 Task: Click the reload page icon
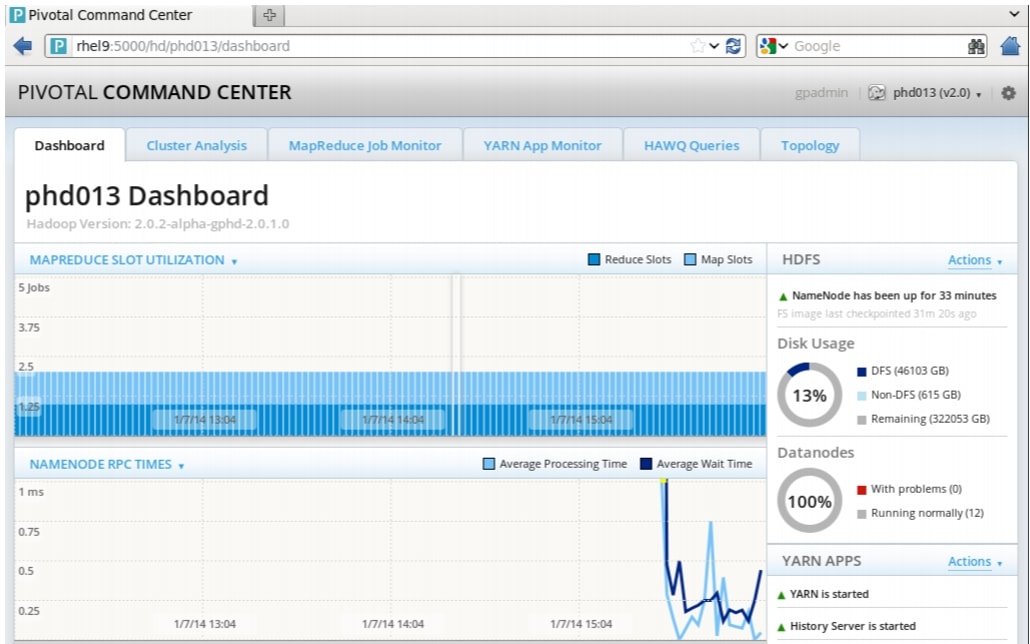pyautogui.click(x=733, y=46)
